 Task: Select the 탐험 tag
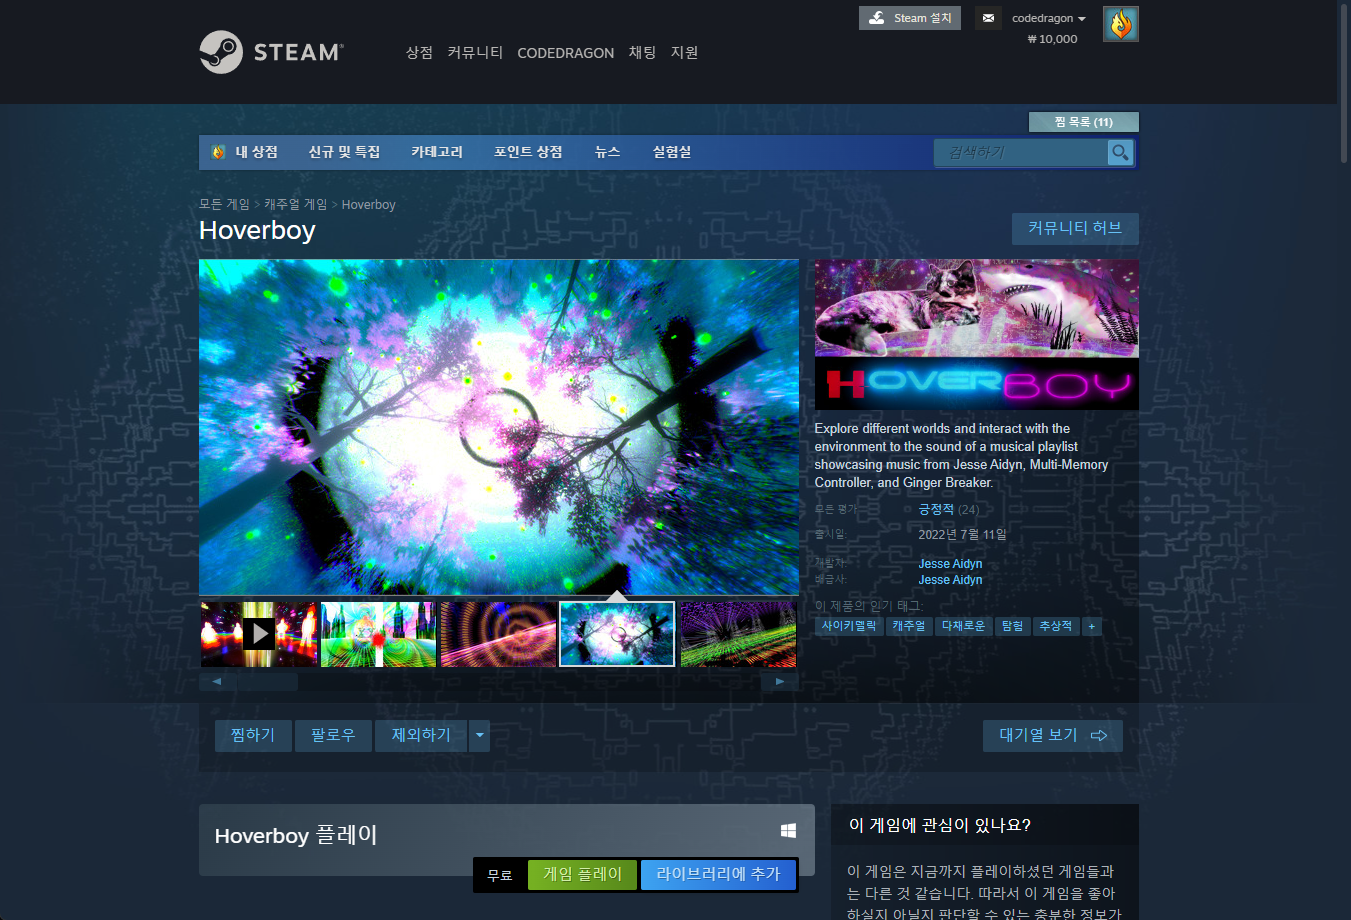[1012, 626]
